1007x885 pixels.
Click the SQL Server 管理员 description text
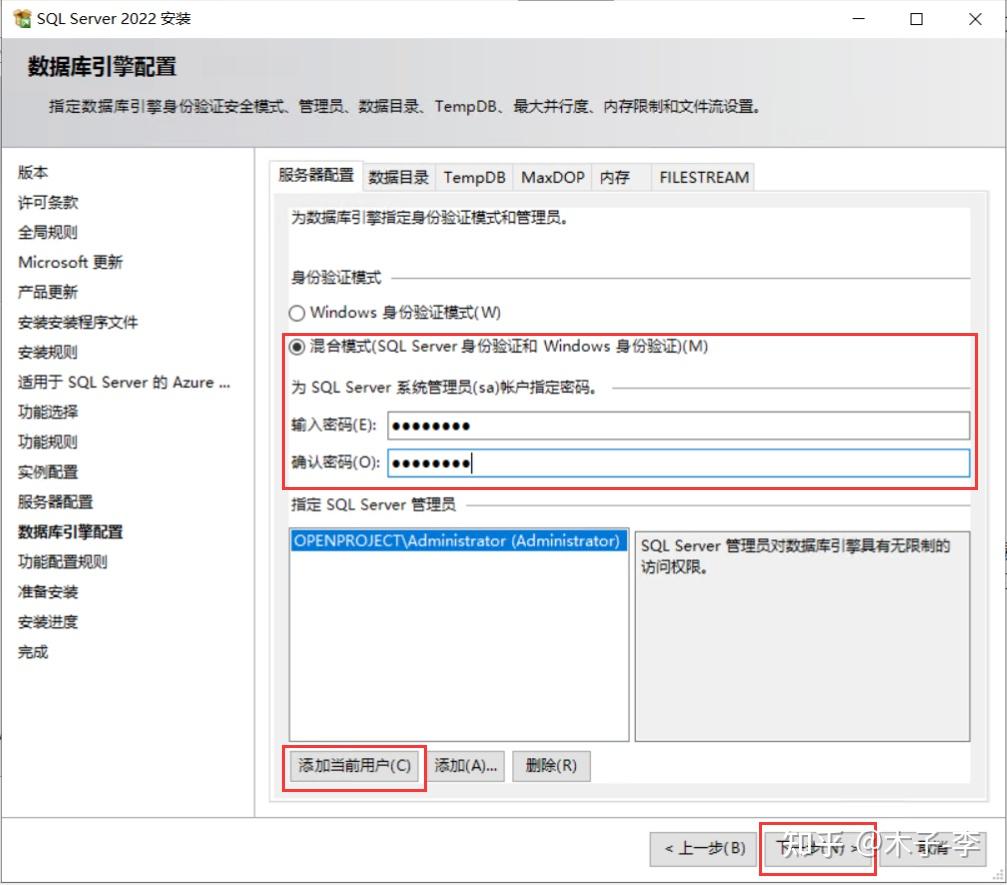pyautogui.click(x=795, y=557)
